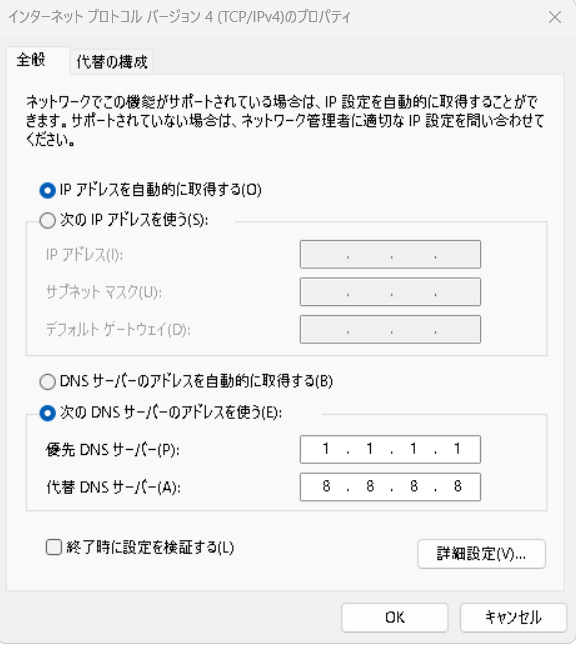Click last octet of 代替 DNS サーバー
Screen dimensions: 576x645
point(457,487)
